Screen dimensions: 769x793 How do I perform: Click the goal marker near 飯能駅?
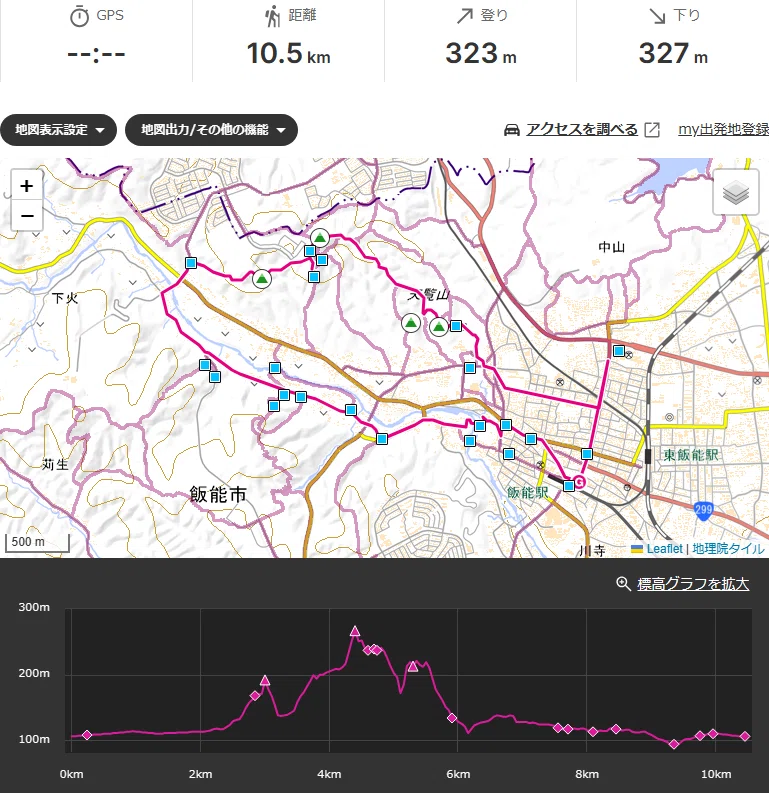tap(580, 482)
